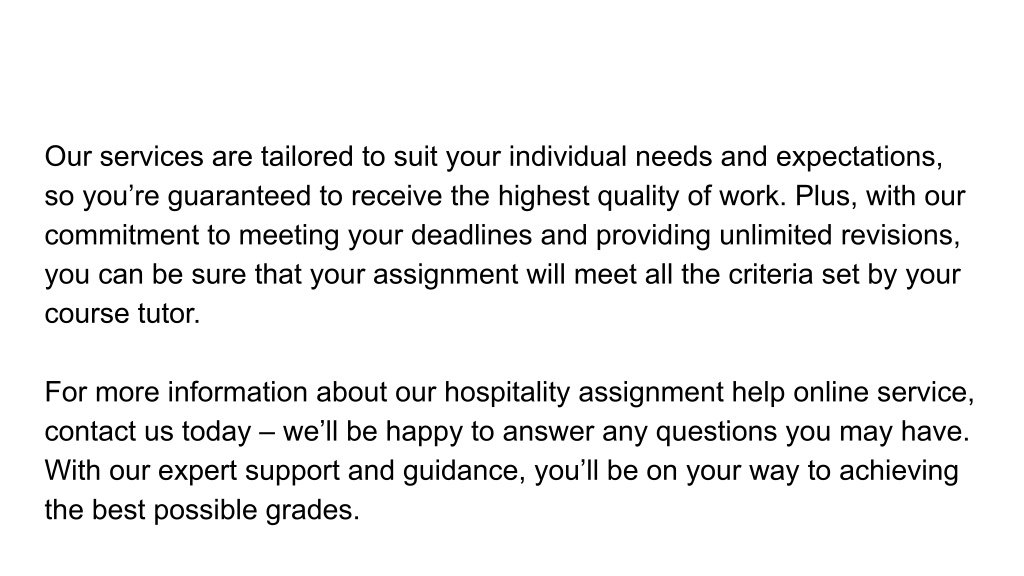Click the word "highest" in second line
Screen dimensions: 1024x576
pyautogui.click(x=544, y=197)
